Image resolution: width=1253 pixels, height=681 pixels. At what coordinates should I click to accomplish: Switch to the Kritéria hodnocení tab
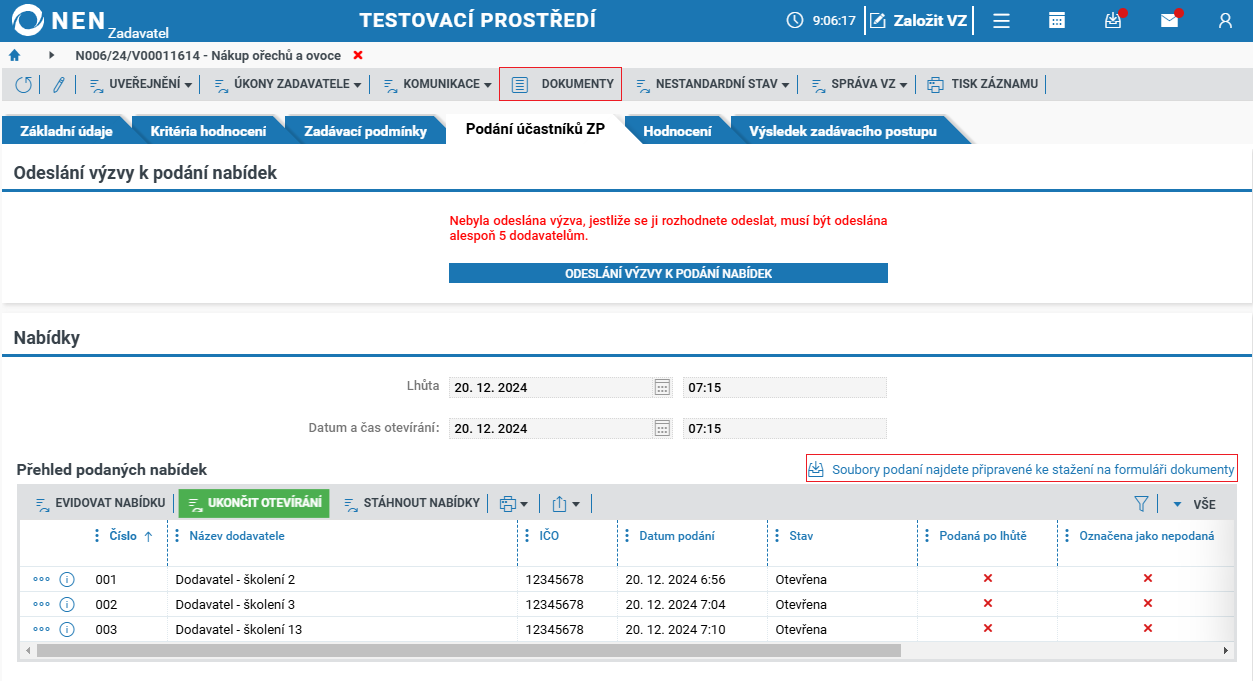coord(208,131)
